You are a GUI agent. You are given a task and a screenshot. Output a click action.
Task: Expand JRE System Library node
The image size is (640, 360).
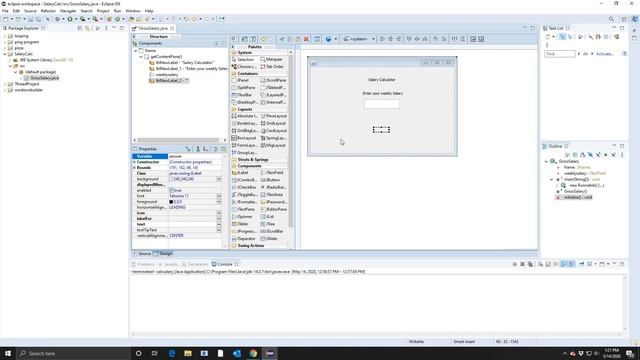point(10,60)
